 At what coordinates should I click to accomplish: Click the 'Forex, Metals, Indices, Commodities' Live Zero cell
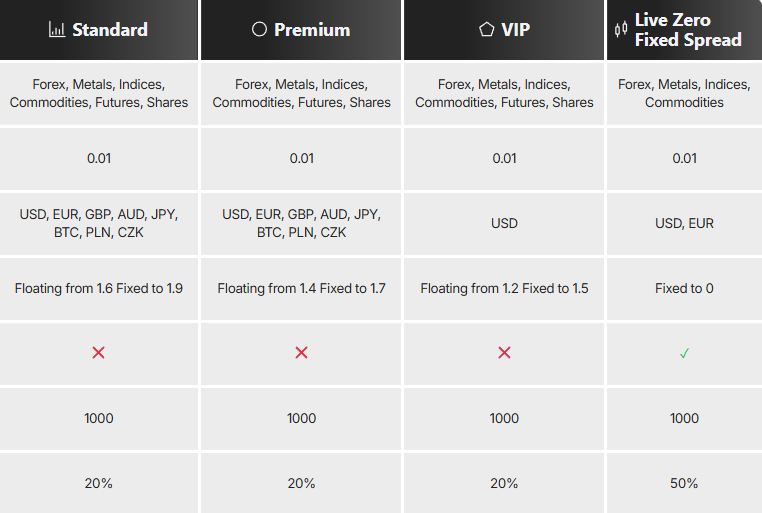[x=684, y=93]
